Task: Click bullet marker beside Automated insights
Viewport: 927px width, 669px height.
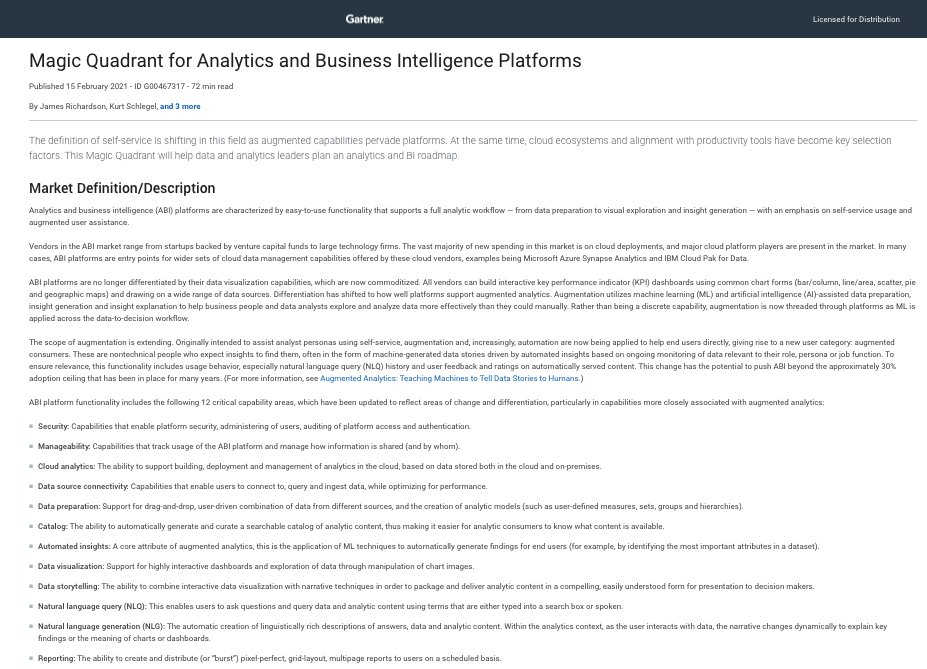Action: point(31,546)
